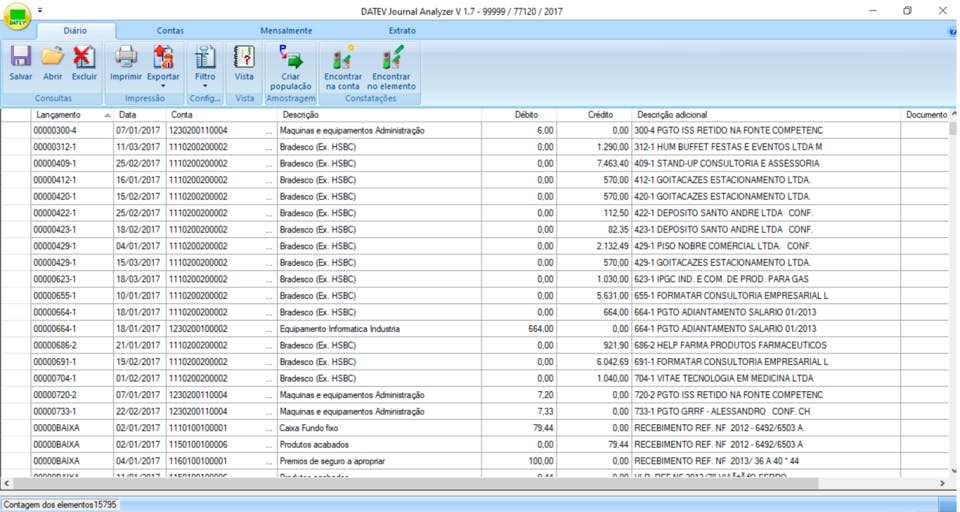Click the Débito column header
This screenshot has height=512, width=960.
point(526,115)
